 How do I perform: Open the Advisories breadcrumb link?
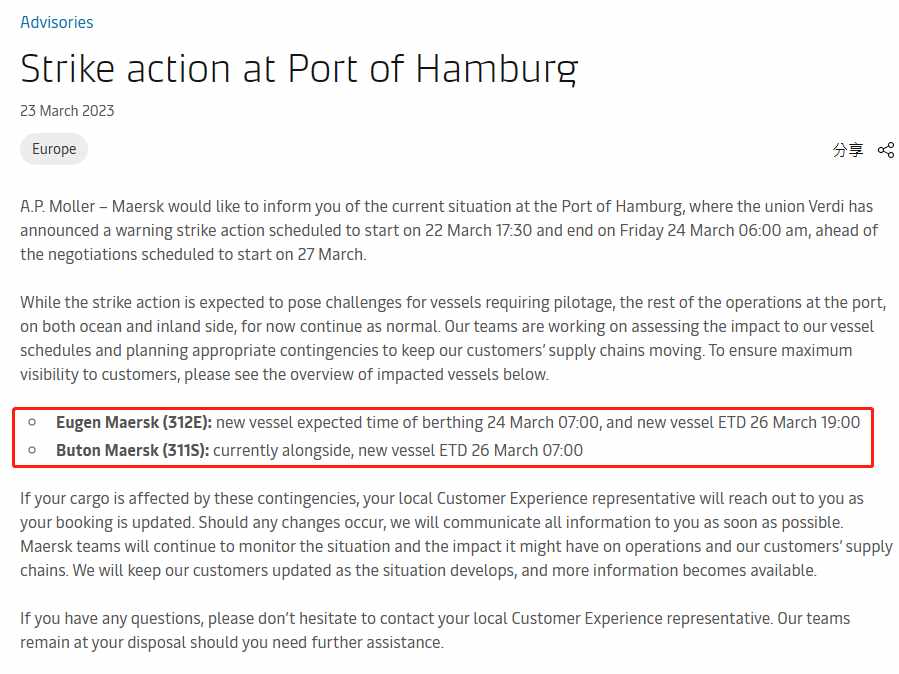[57, 22]
